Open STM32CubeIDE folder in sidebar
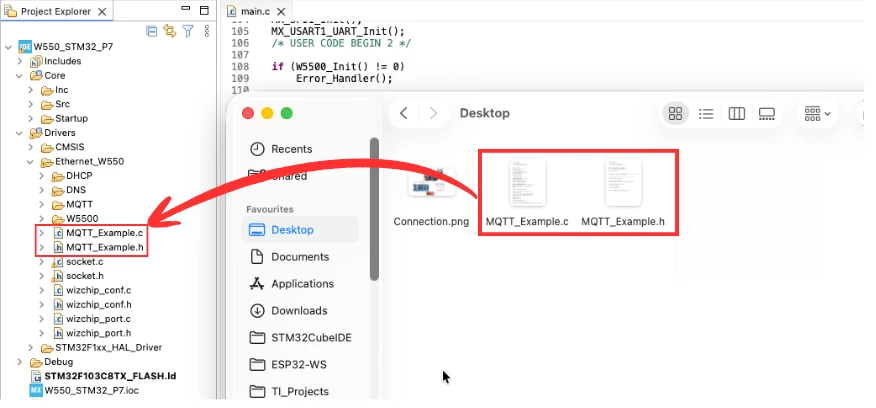 pyautogui.click(x=301, y=338)
